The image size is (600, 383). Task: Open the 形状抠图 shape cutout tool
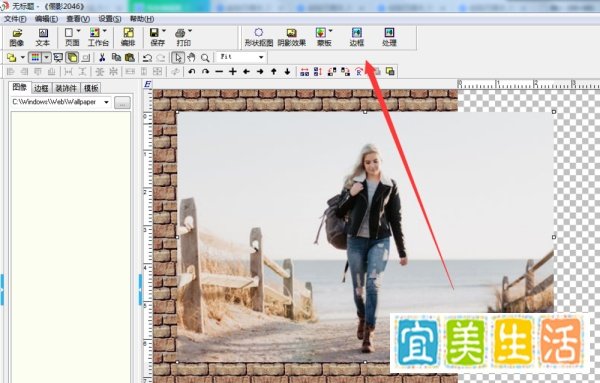click(259, 37)
